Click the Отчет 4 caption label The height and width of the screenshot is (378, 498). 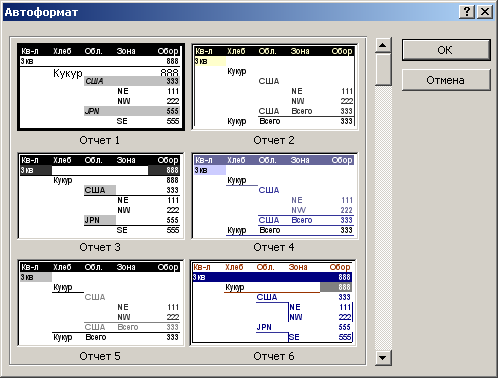(274, 247)
